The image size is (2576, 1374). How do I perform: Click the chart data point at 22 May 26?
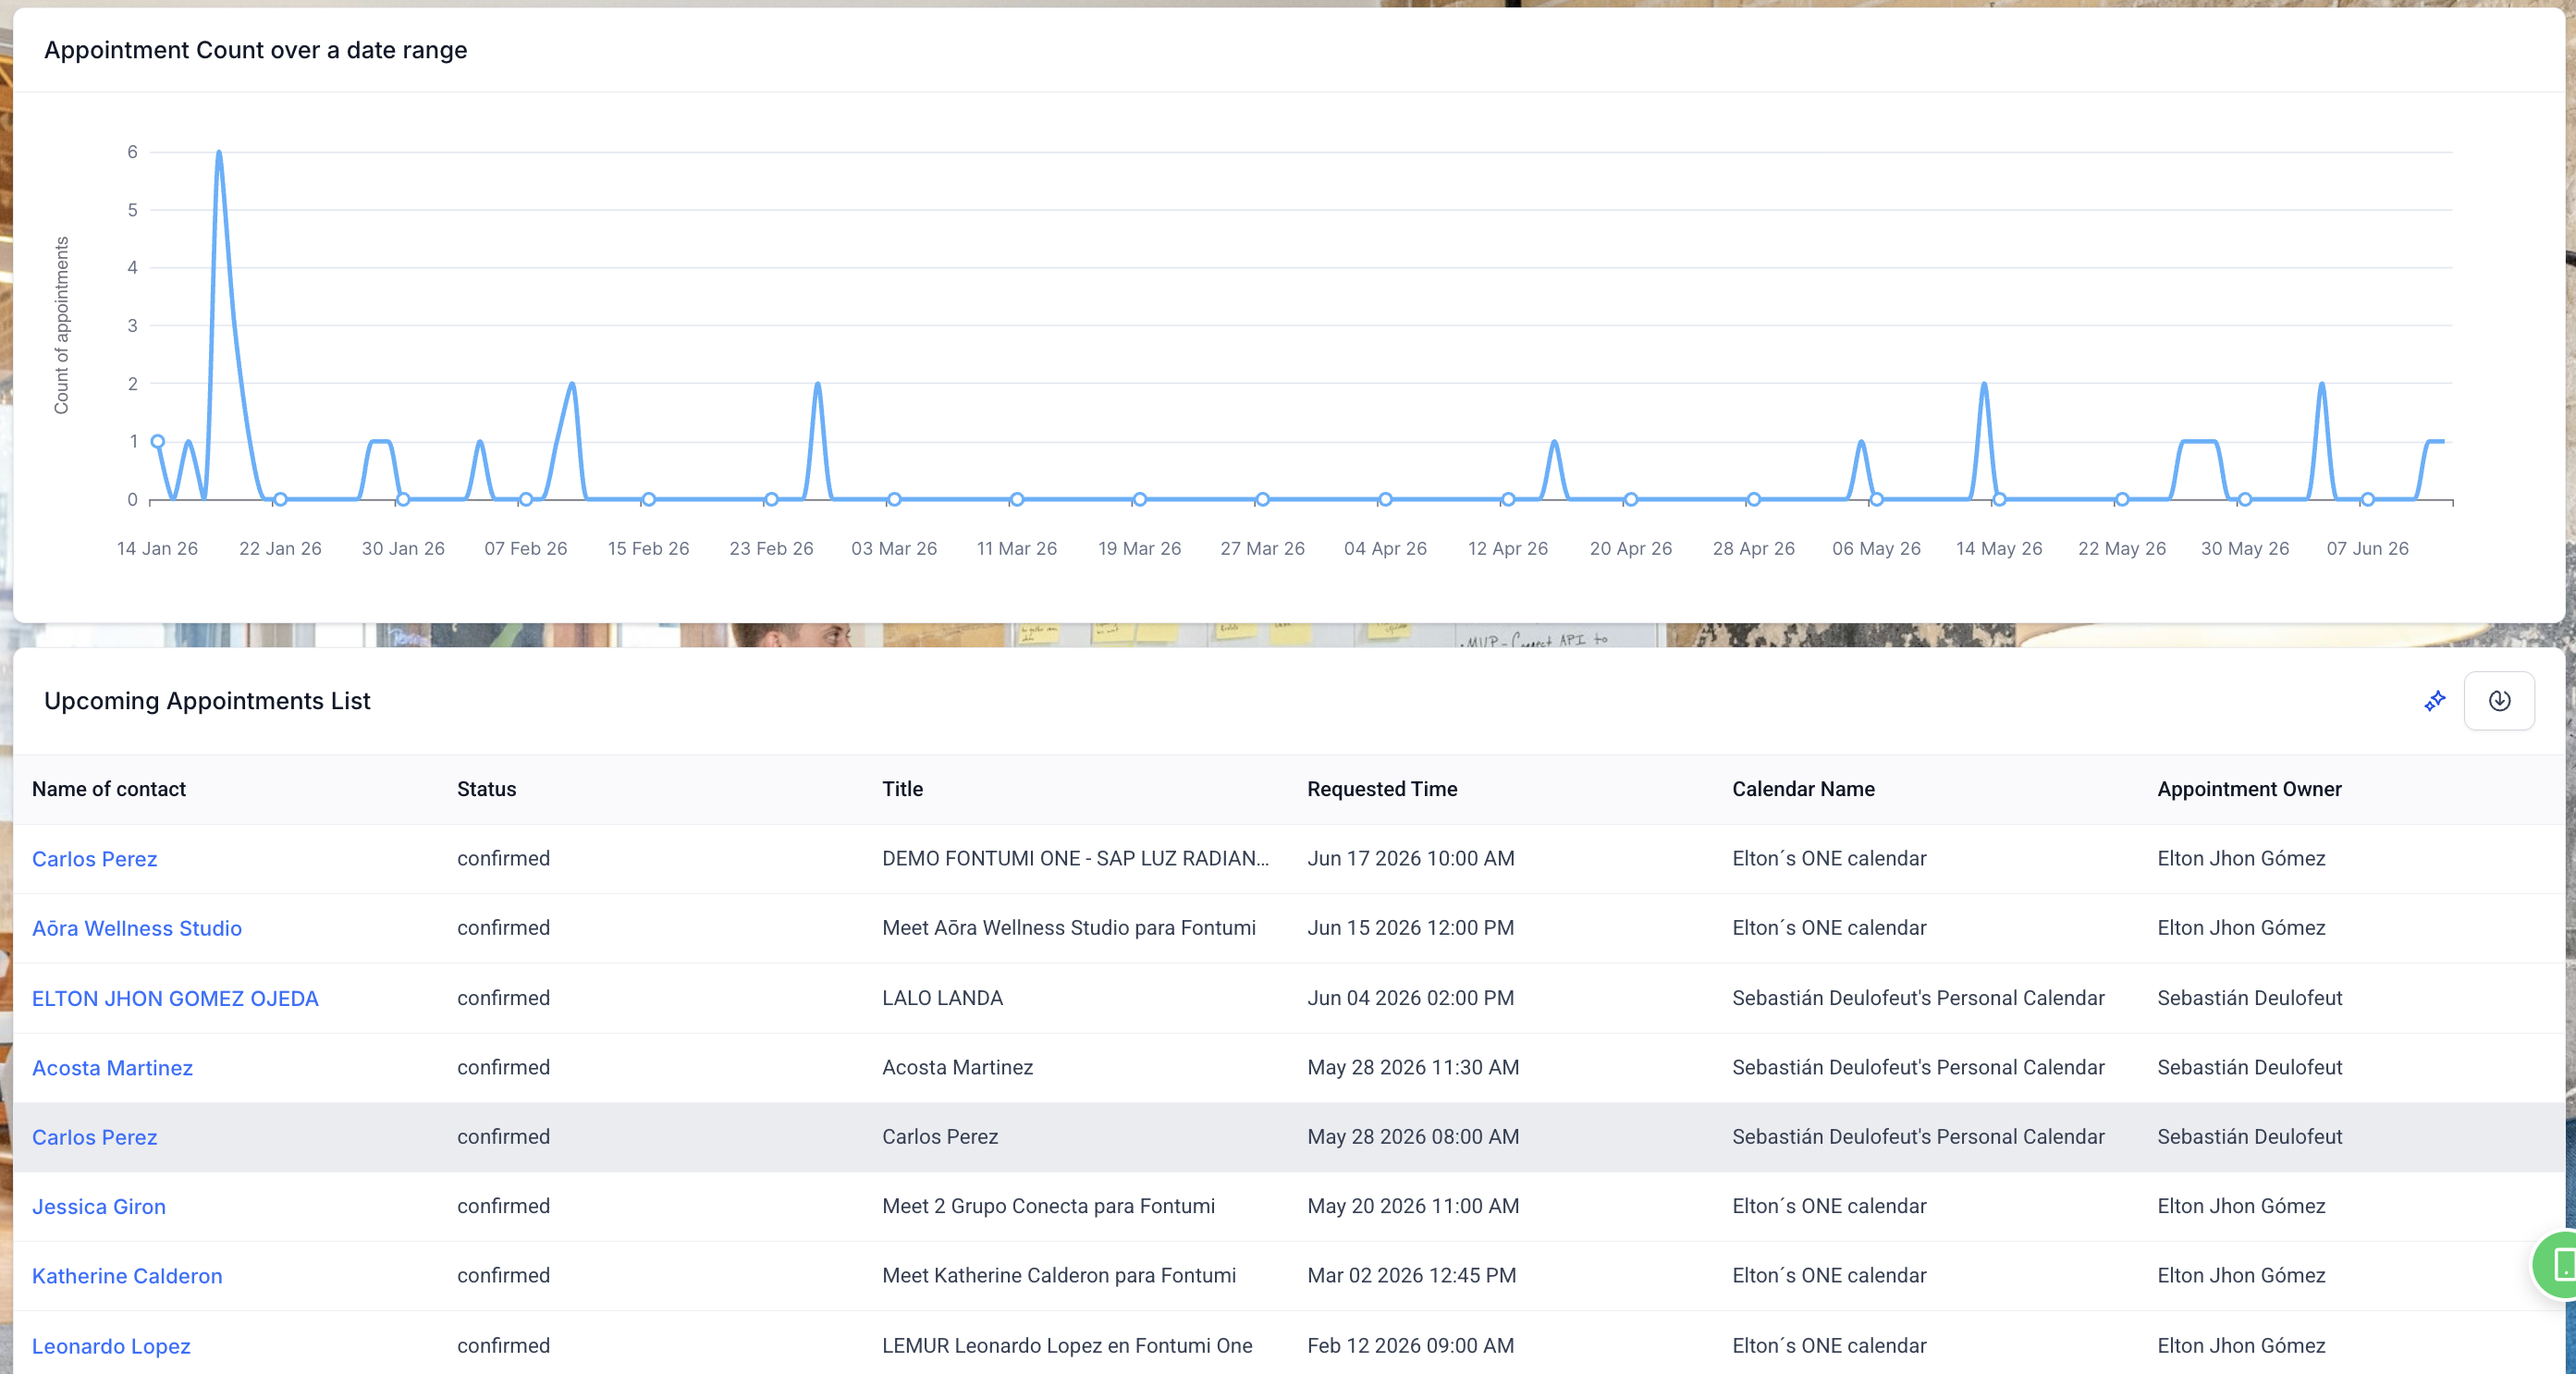[x=2122, y=499]
